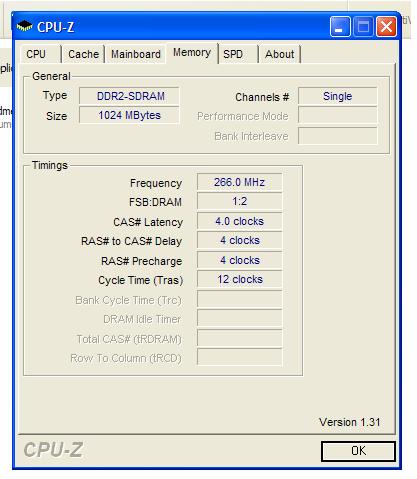Click the CAS# Latency 4.0 clocks field

[x=239, y=221]
